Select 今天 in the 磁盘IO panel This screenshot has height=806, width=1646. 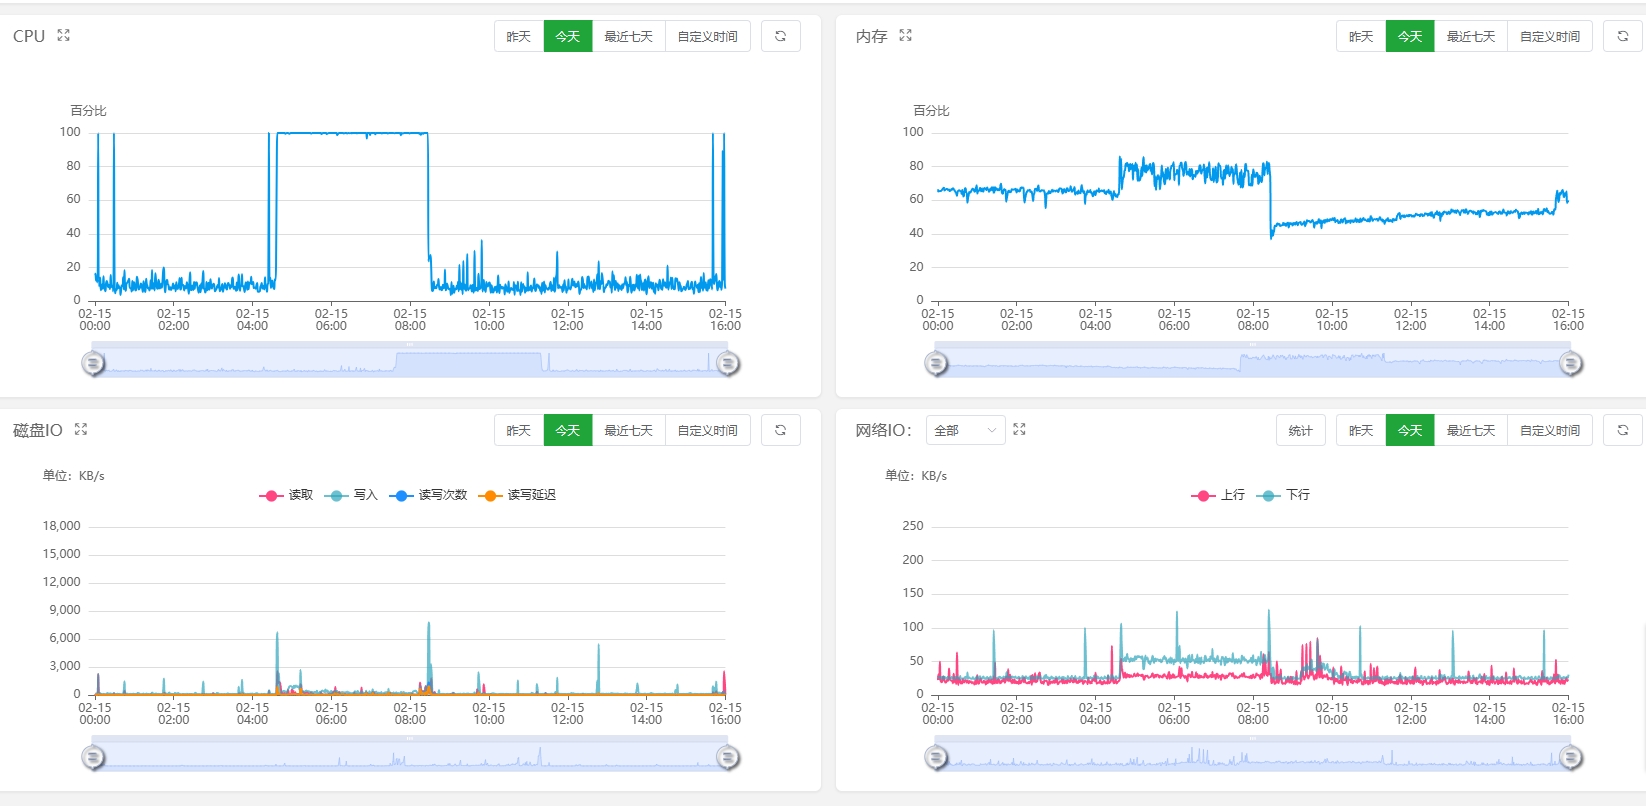coord(568,430)
